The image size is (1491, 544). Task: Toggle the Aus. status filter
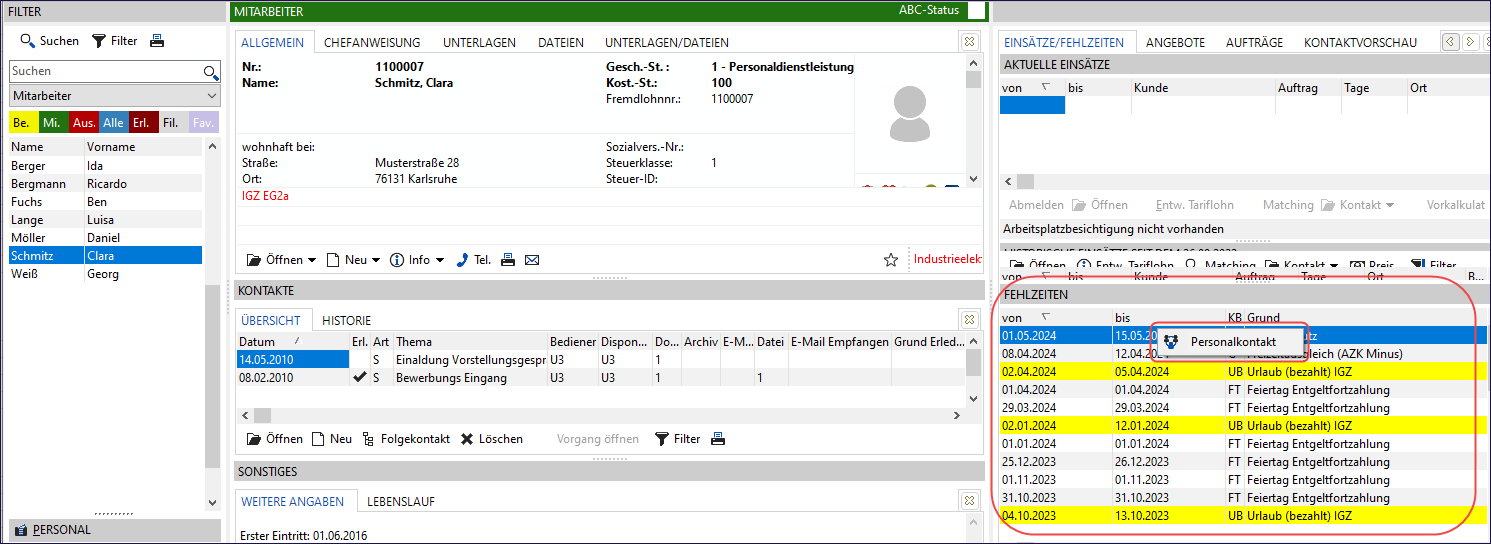84,123
